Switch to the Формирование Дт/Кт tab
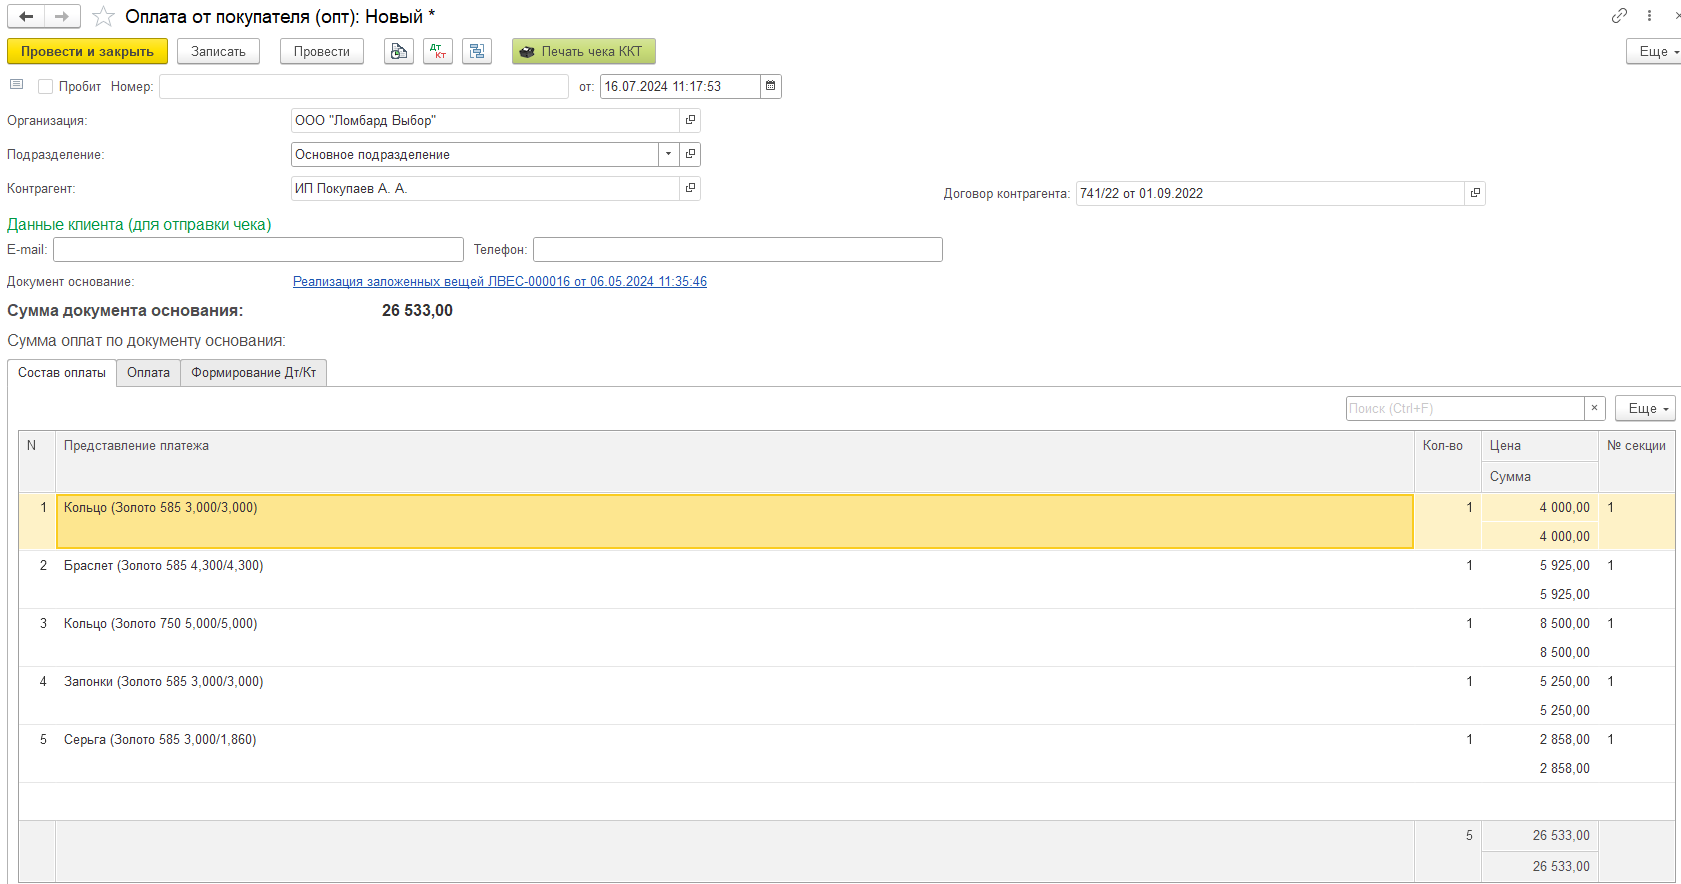1681x884 pixels. [x=254, y=372]
